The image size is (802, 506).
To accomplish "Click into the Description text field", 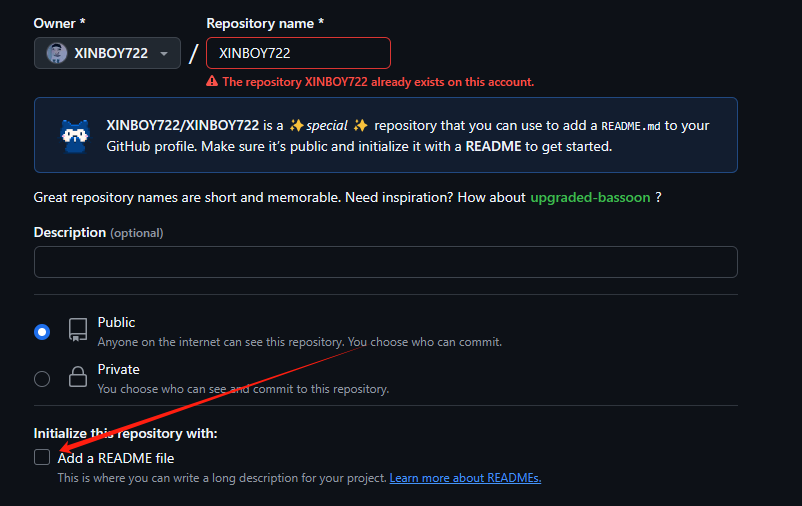I will click(386, 262).
